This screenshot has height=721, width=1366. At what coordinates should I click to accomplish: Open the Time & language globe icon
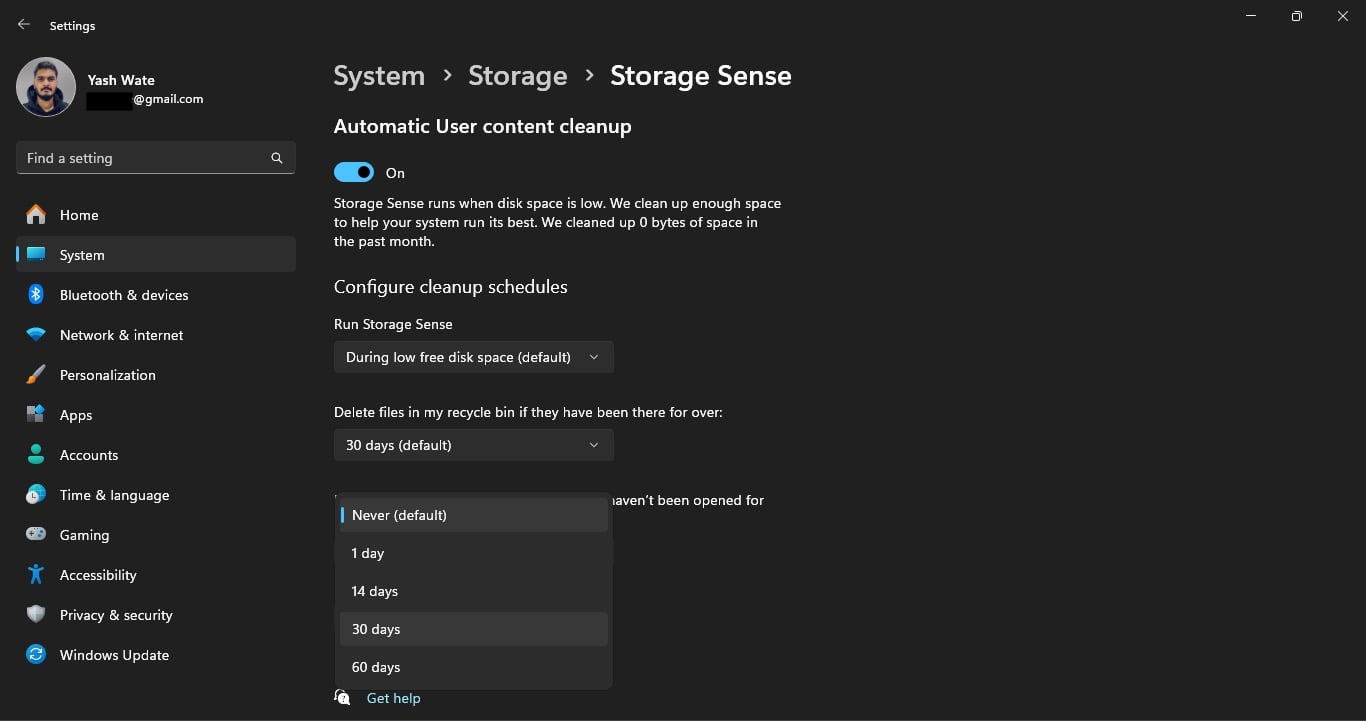(36, 495)
